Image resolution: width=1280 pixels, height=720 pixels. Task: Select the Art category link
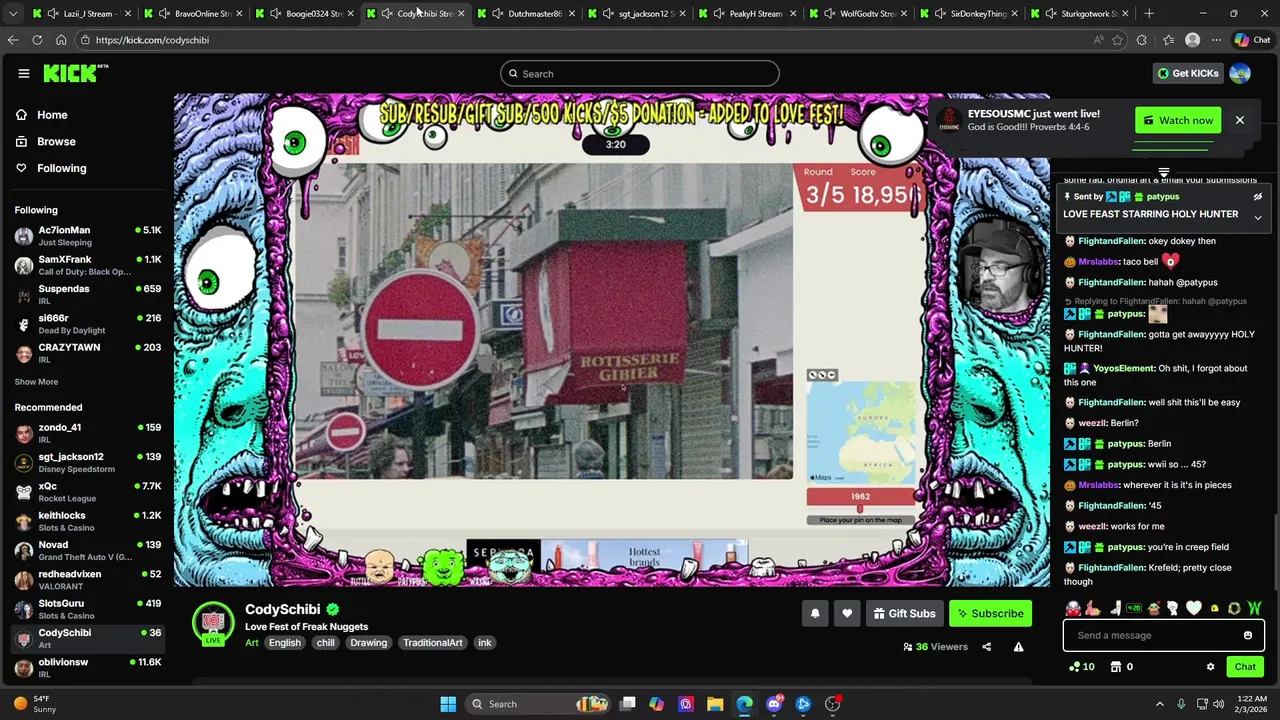[252, 643]
